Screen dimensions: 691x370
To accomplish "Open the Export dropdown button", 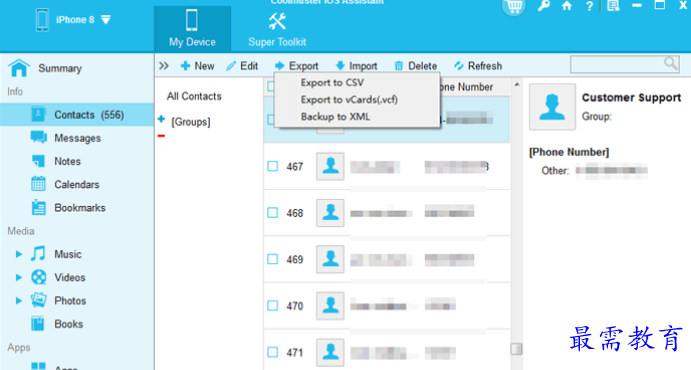I will click(296, 66).
